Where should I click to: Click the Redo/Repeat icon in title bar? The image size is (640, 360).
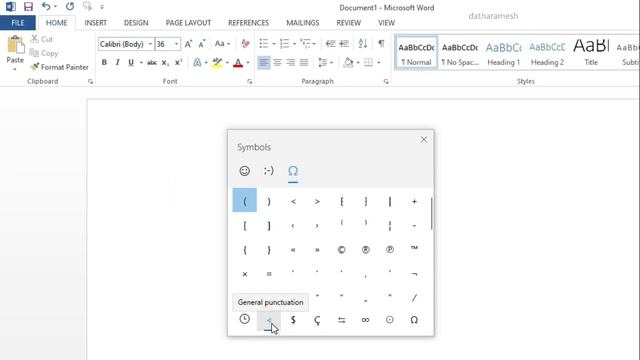70,7
